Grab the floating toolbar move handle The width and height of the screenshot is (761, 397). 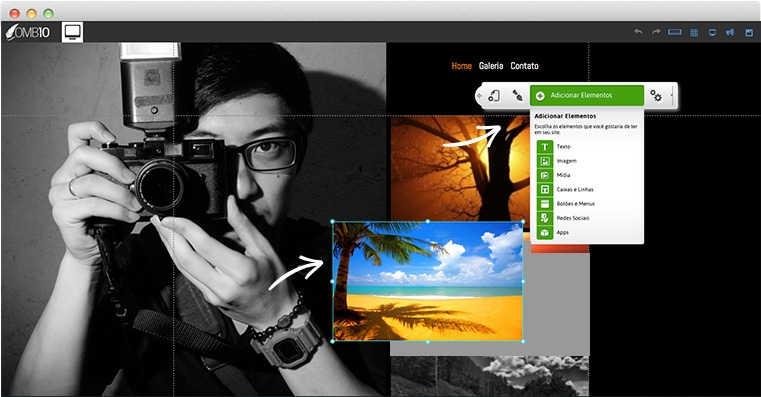(x=479, y=96)
